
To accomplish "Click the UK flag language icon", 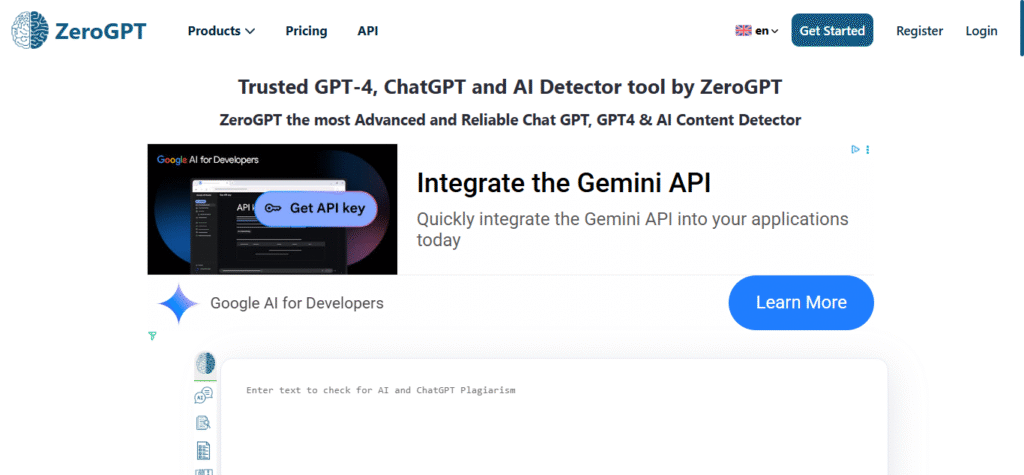I will coord(743,31).
